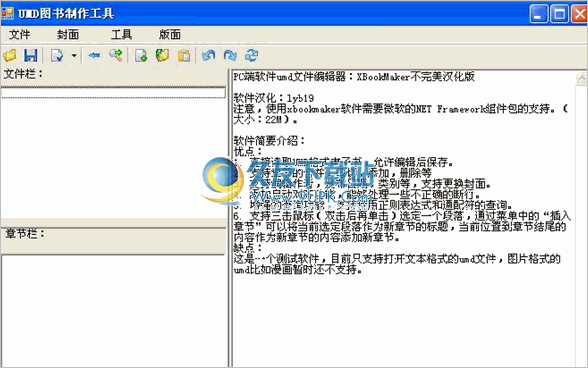The image size is (588, 368).
Task: Close the UMD图书制作工具 window
Action: tap(579, 14)
